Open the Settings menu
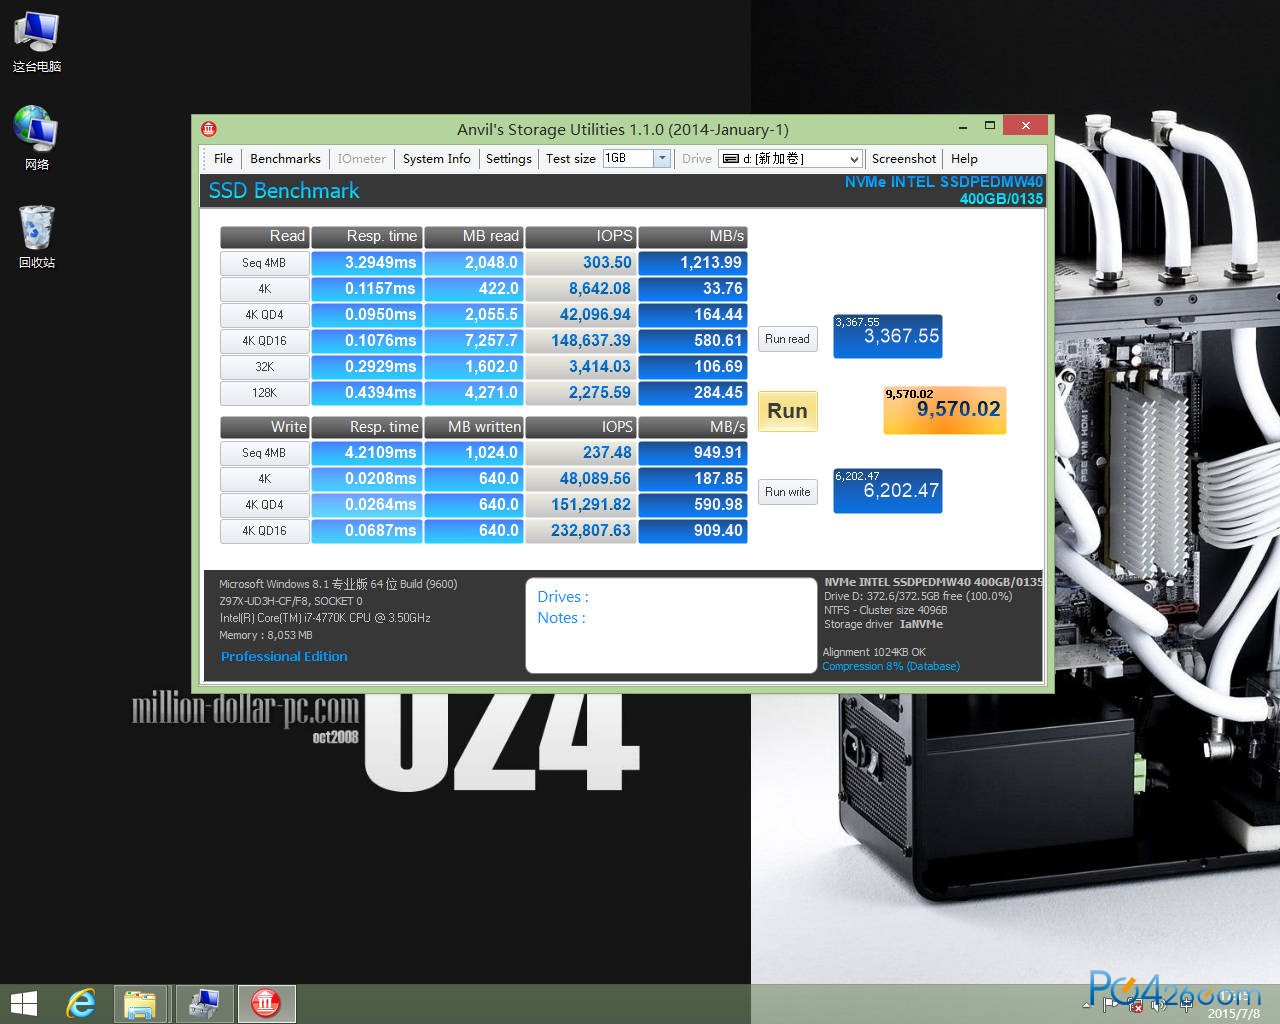This screenshot has height=1024, width=1280. pos(508,158)
